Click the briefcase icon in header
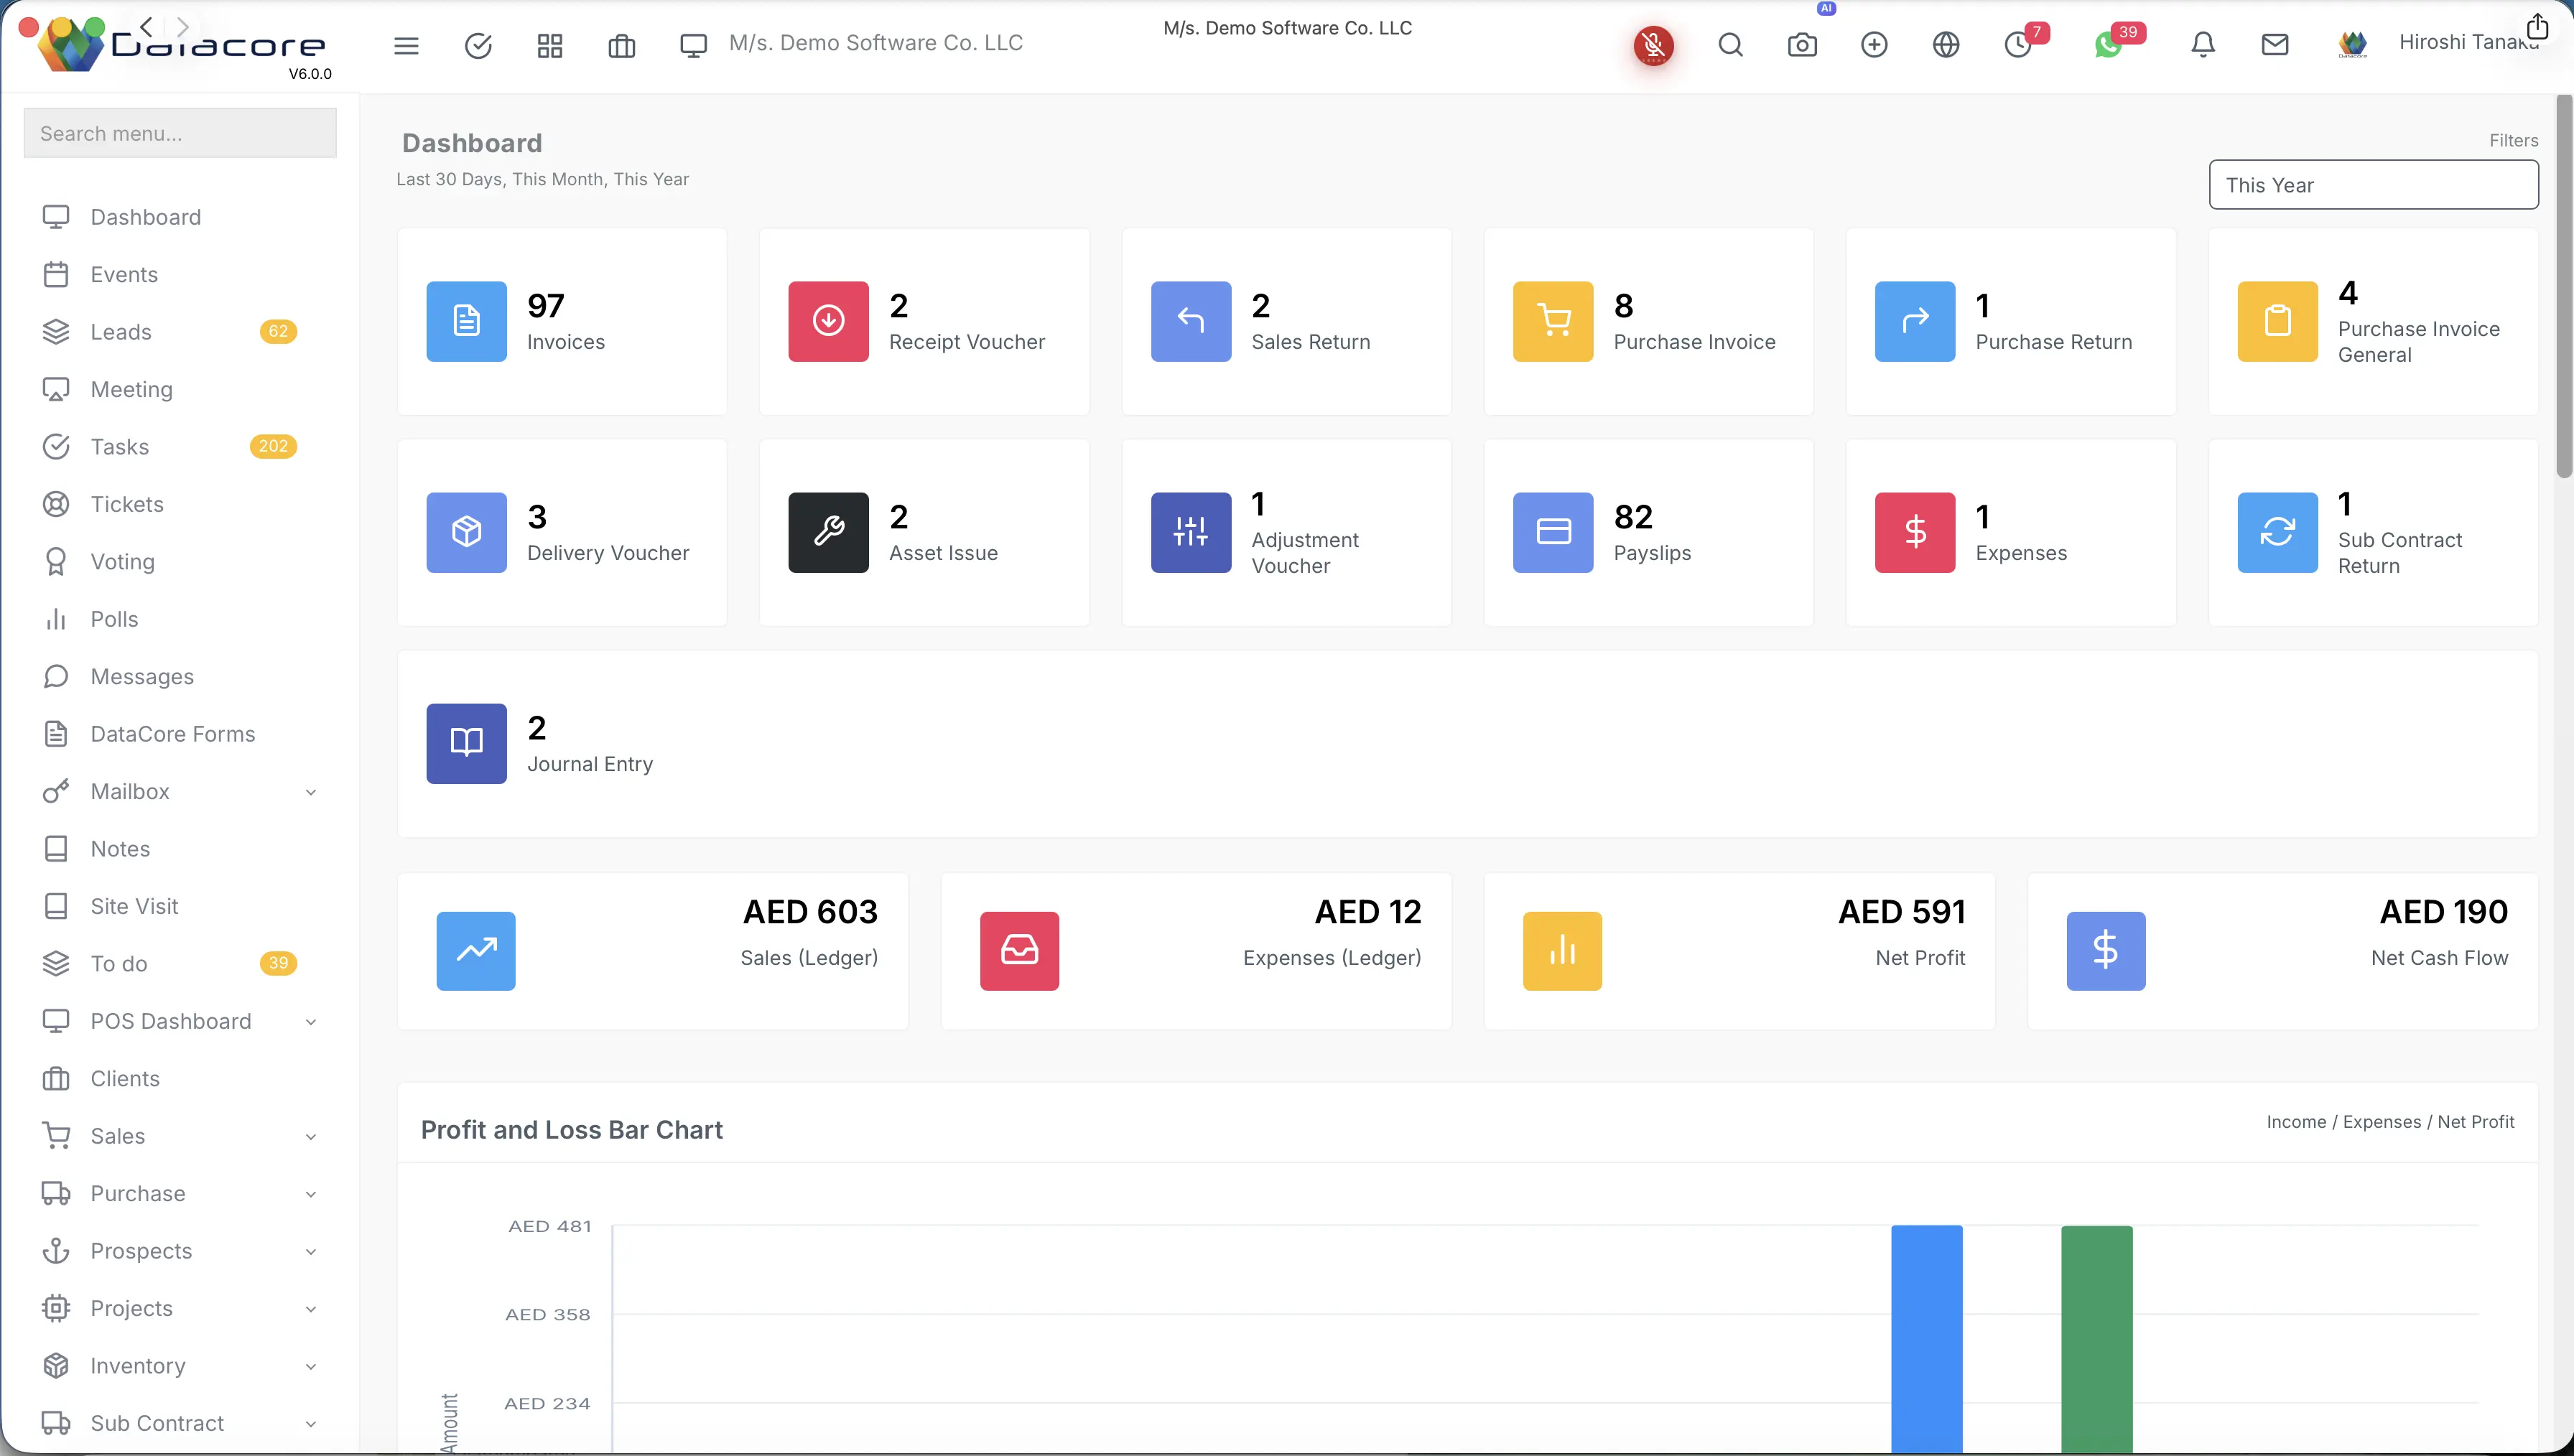 pos(622,45)
